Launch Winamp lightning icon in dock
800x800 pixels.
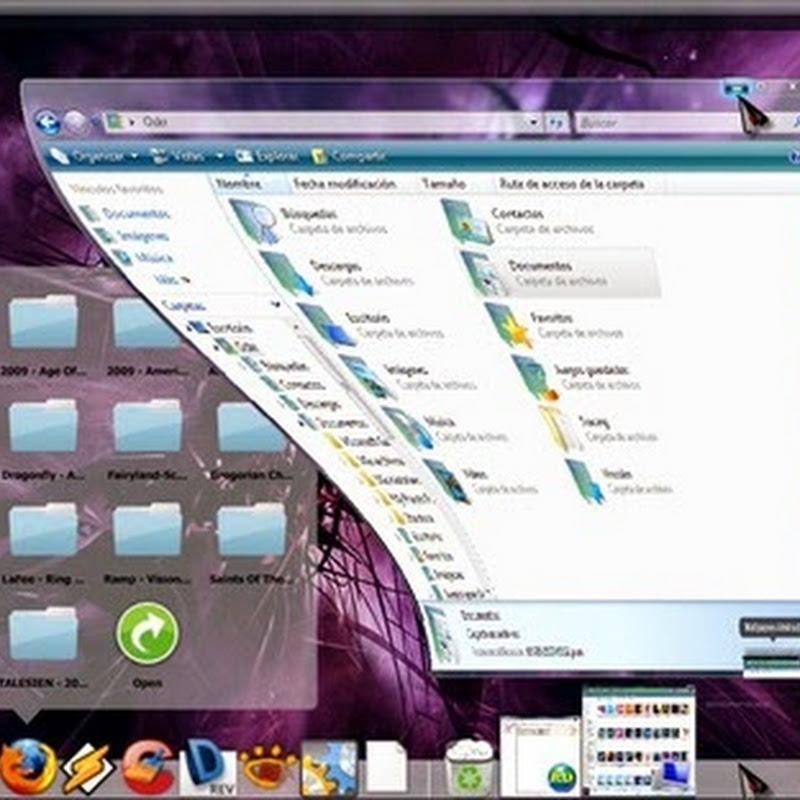tap(87, 768)
